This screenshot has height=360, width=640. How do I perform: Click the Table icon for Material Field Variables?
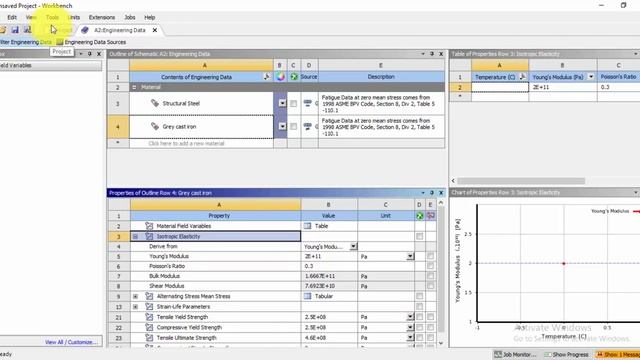coord(307,226)
